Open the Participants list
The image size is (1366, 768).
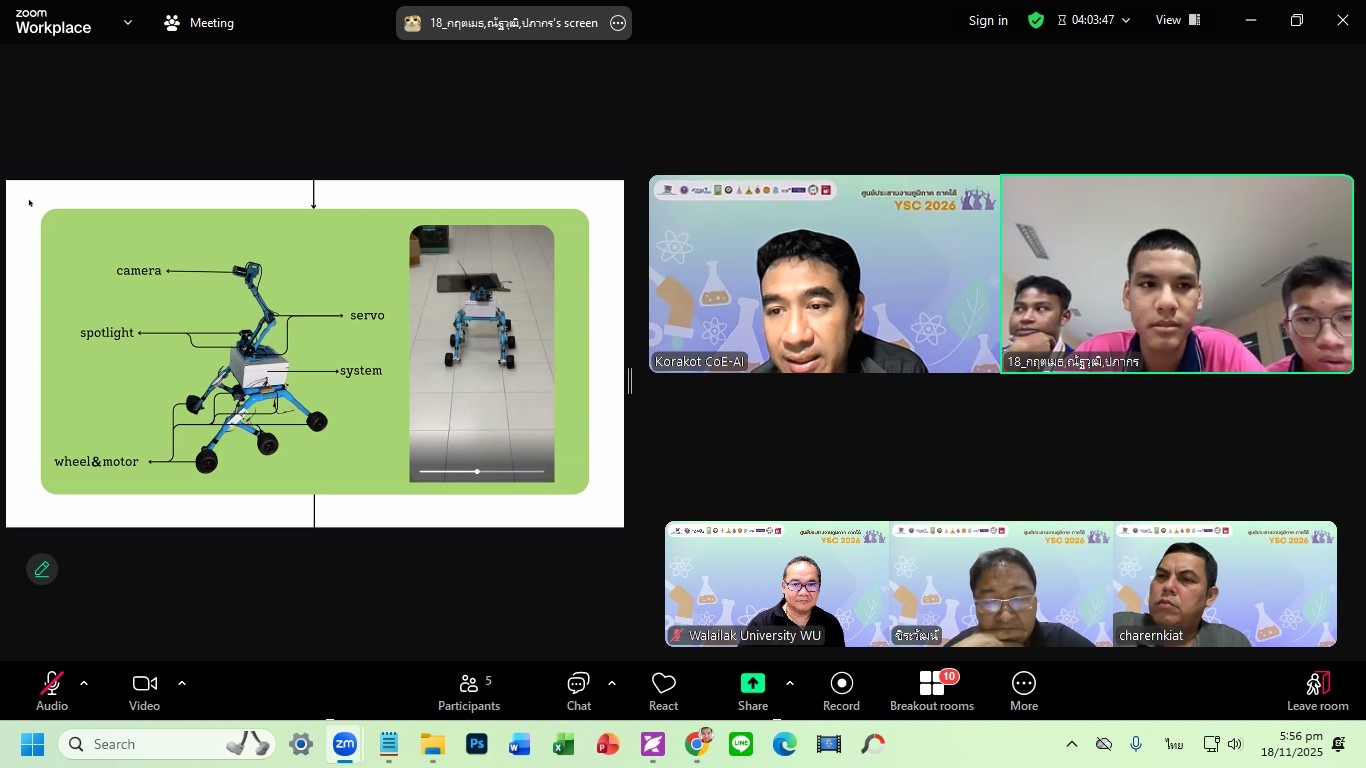pyautogui.click(x=468, y=691)
